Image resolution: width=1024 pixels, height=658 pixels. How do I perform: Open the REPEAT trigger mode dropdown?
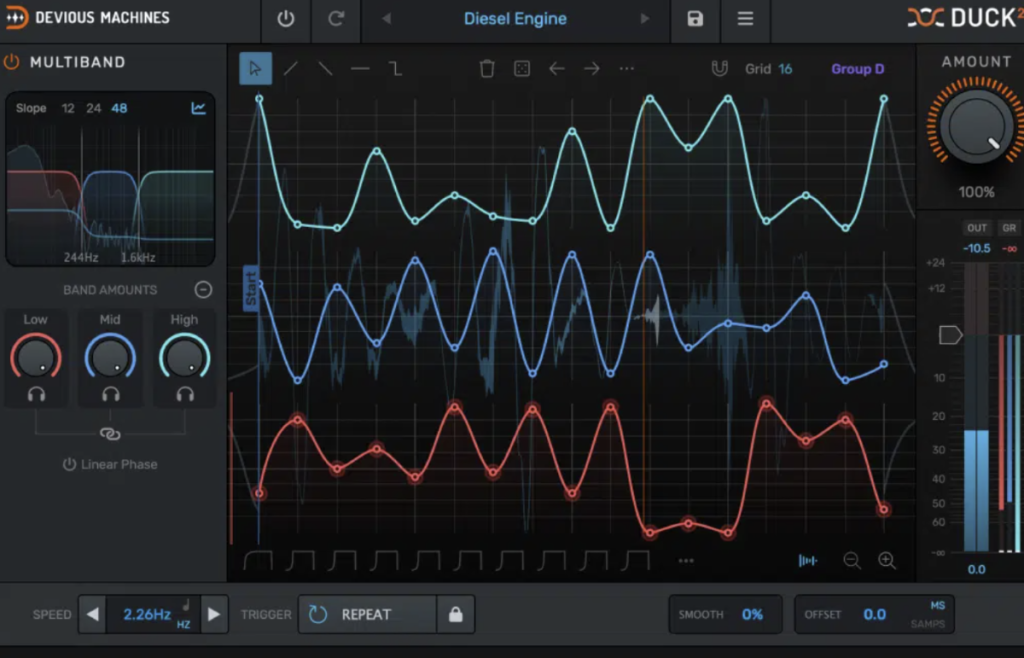pyautogui.click(x=367, y=614)
